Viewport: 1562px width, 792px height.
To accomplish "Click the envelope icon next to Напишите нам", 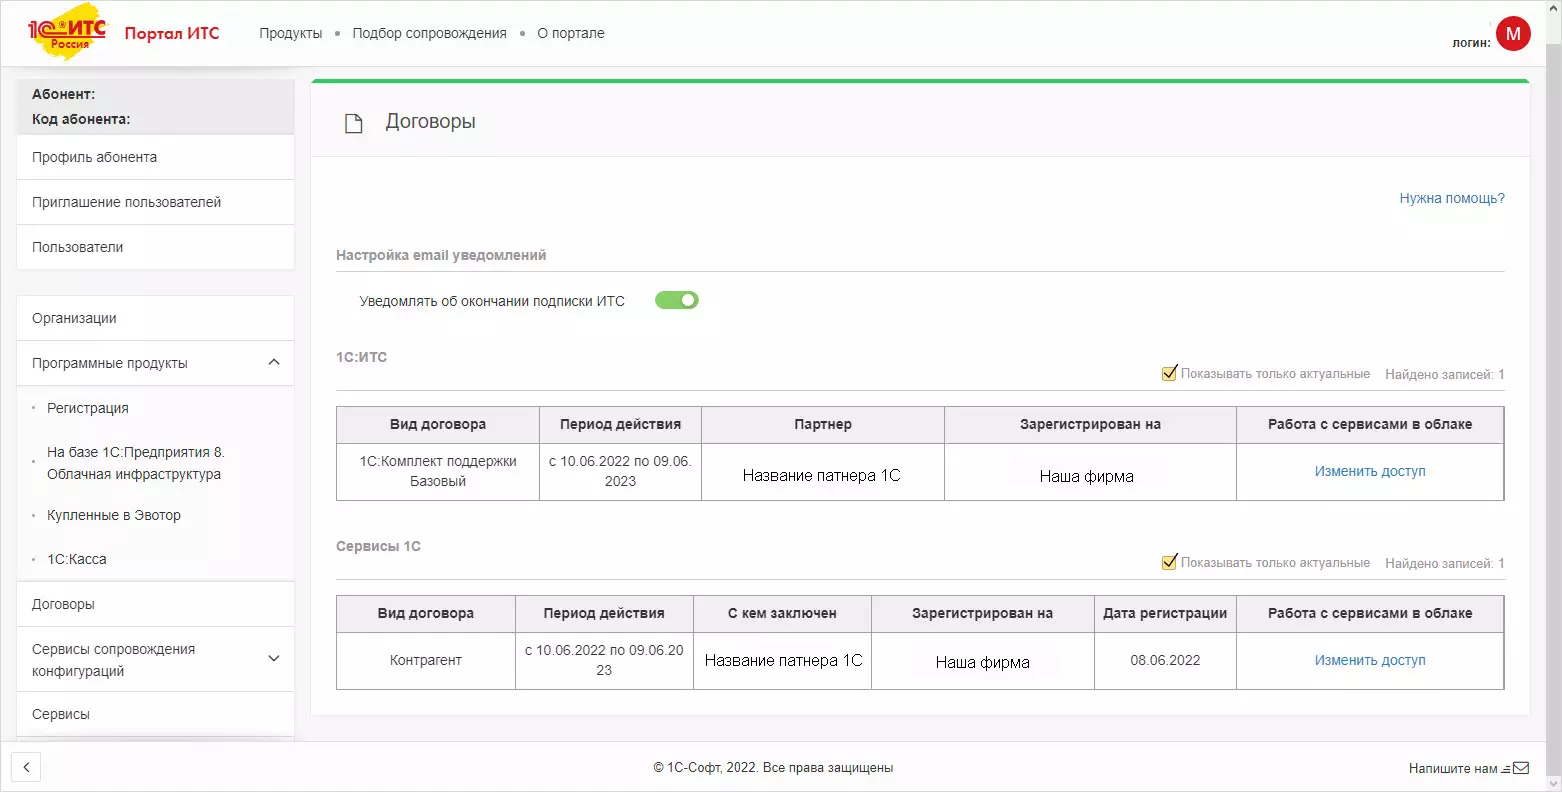I will point(1520,768).
